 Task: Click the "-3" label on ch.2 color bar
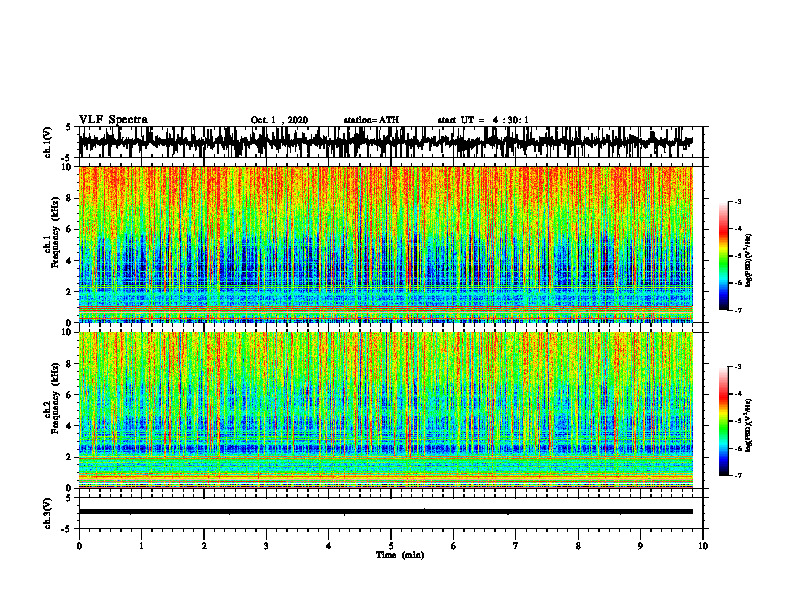738,367
